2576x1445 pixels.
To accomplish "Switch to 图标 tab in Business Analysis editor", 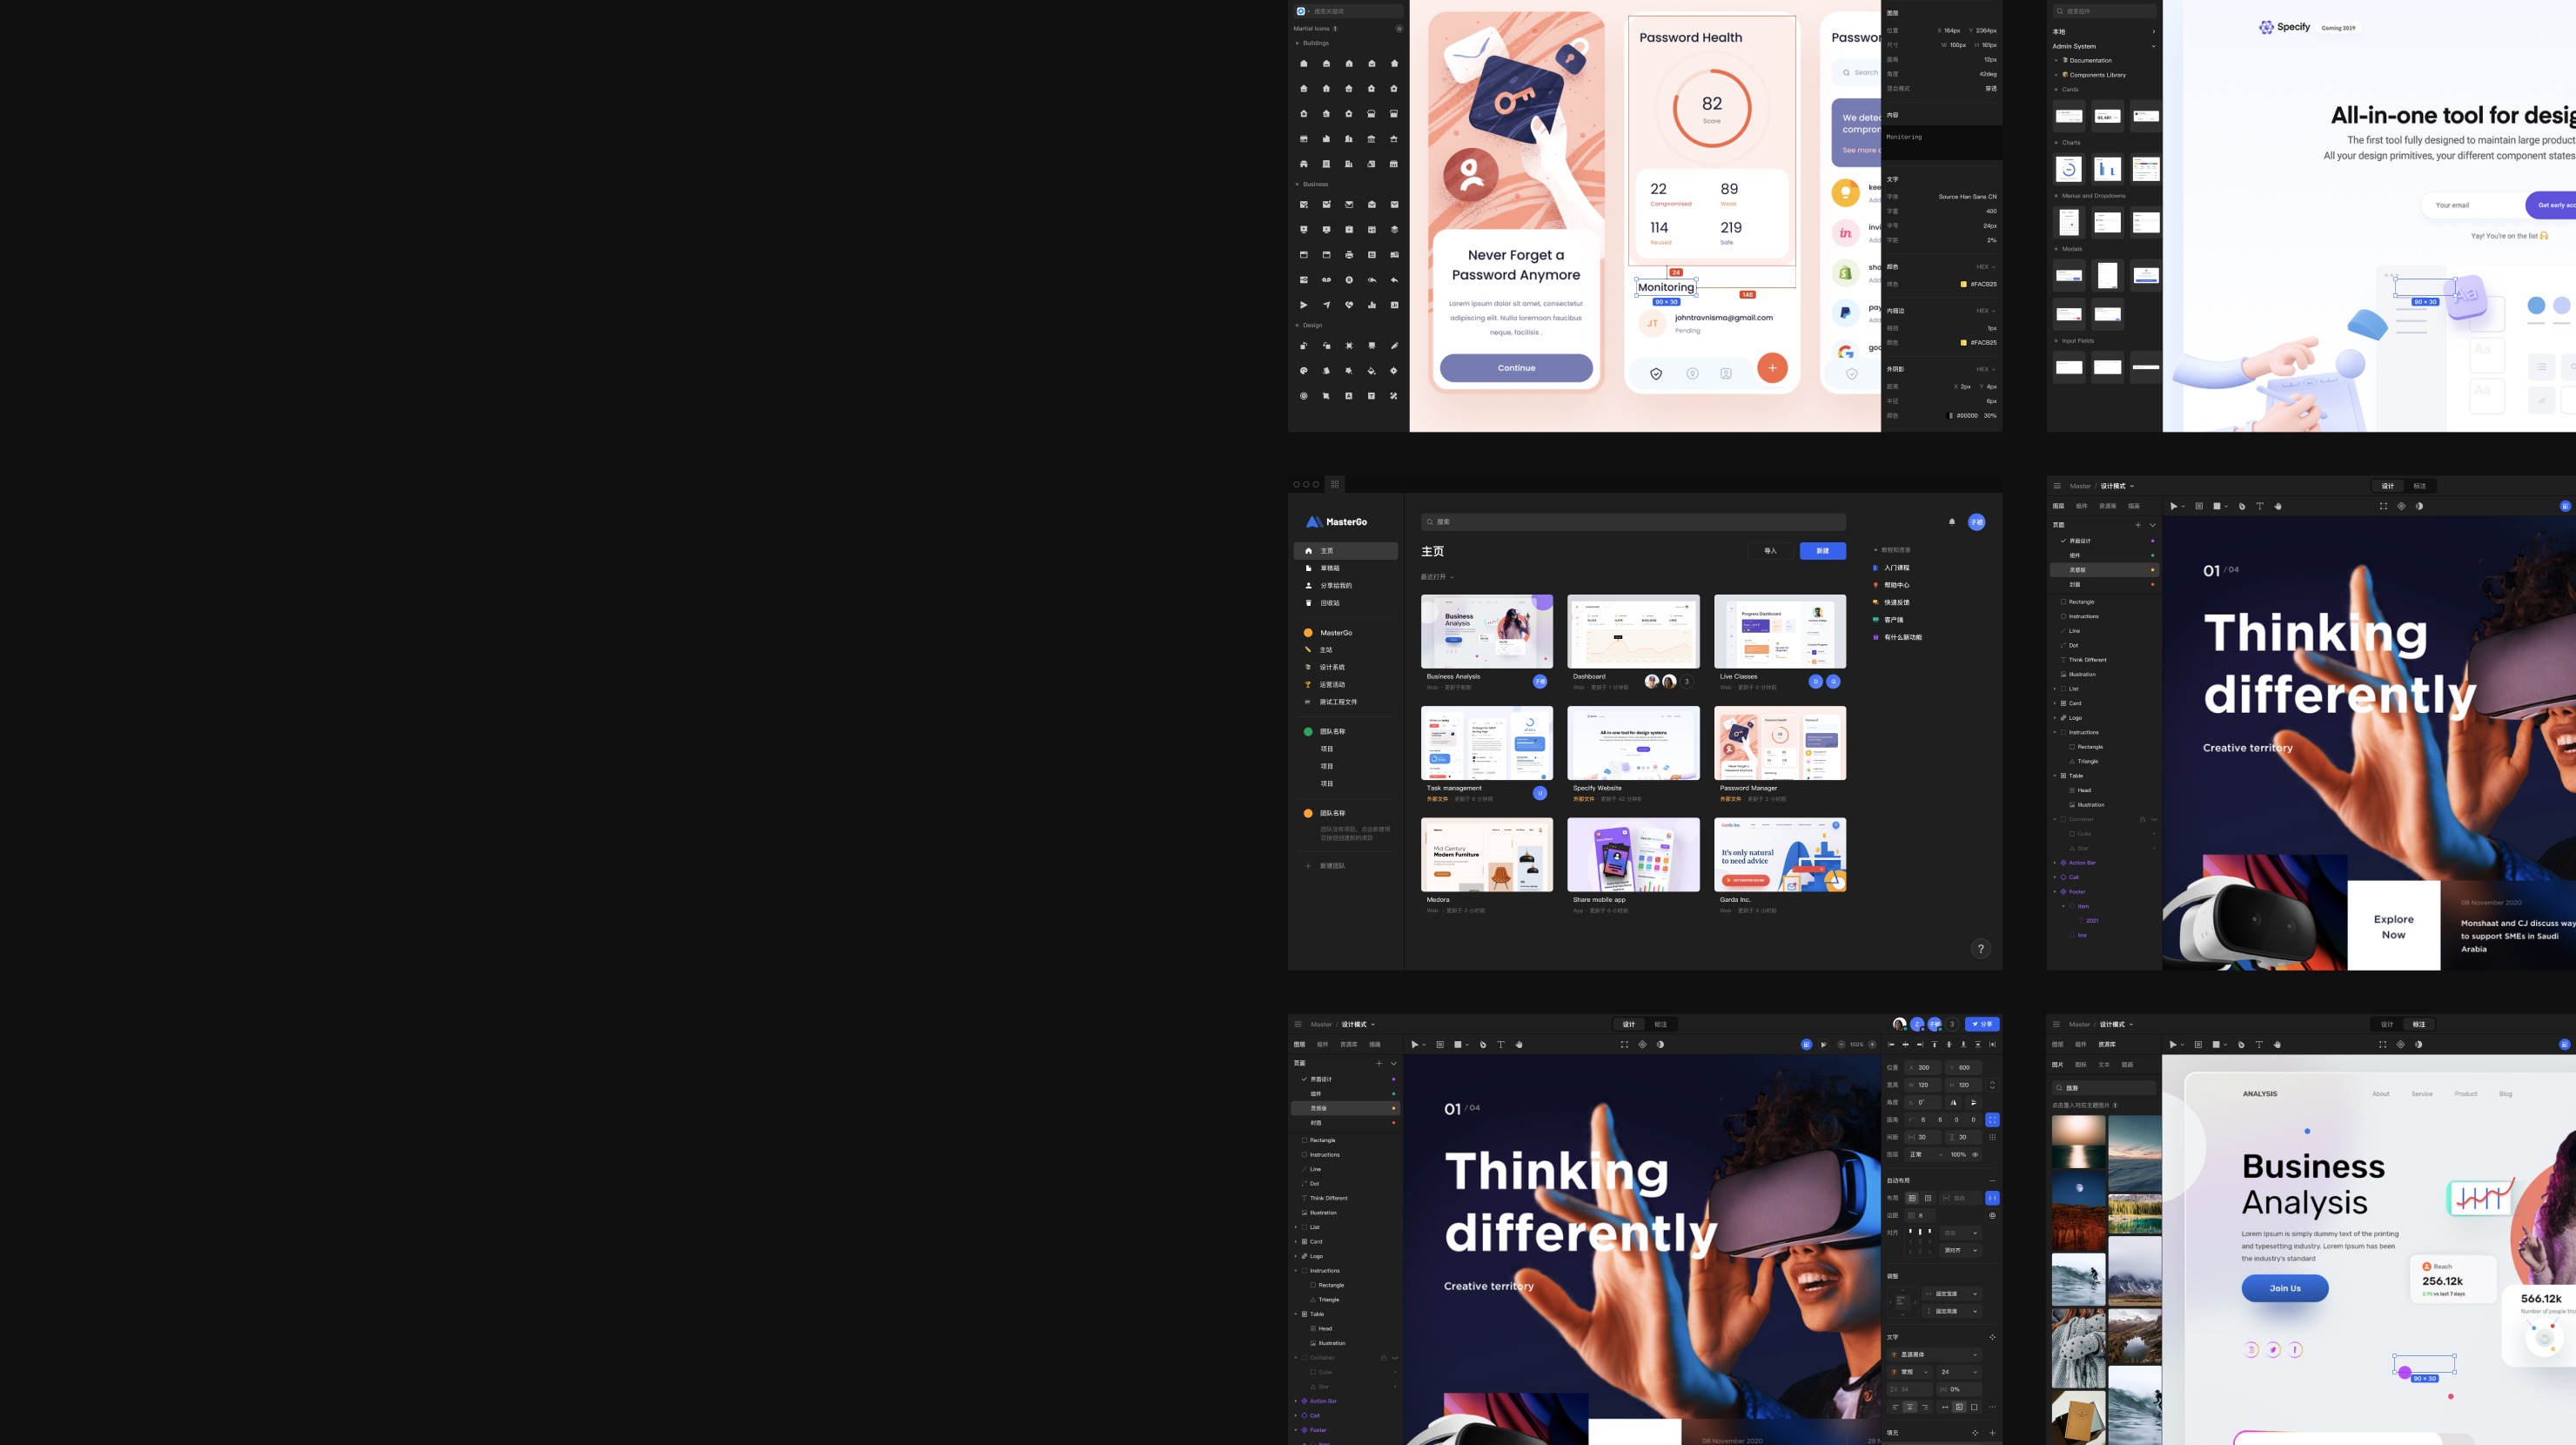I will click(2080, 1065).
